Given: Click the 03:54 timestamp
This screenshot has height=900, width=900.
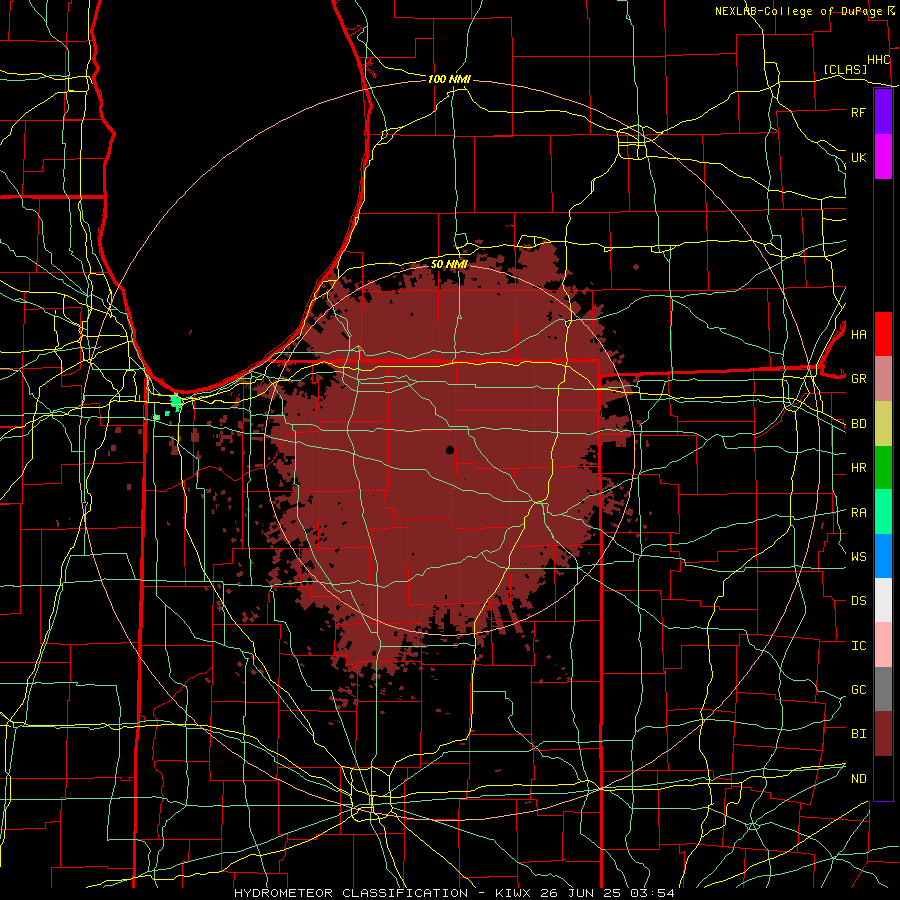Looking at the screenshot, I should pos(653,893).
